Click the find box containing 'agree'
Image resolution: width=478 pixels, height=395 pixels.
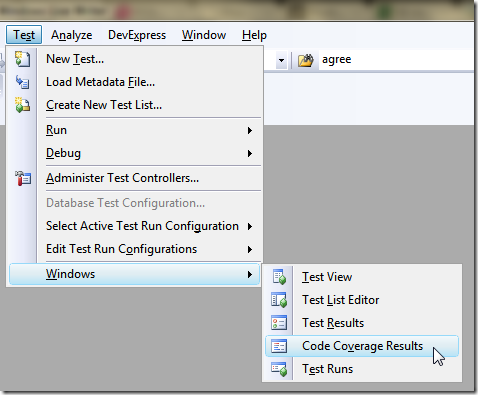click(x=396, y=60)
